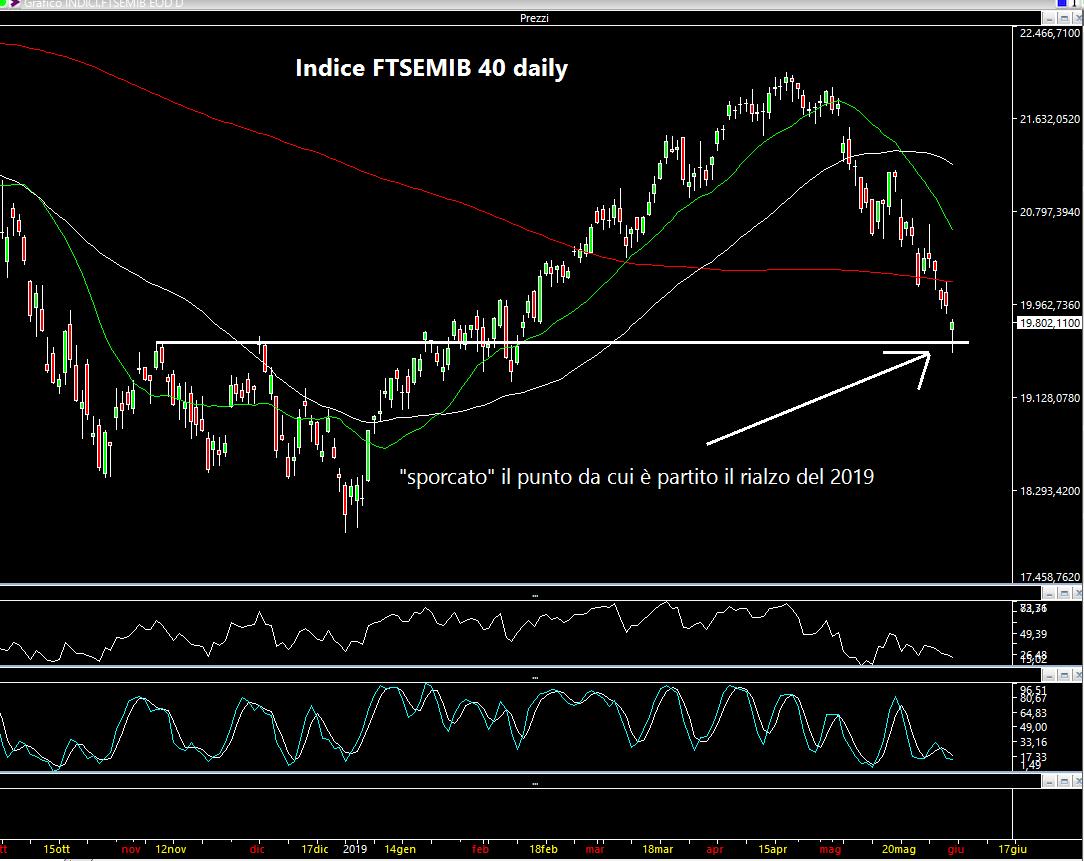Select the Prezzi panel title

(534, 18)
